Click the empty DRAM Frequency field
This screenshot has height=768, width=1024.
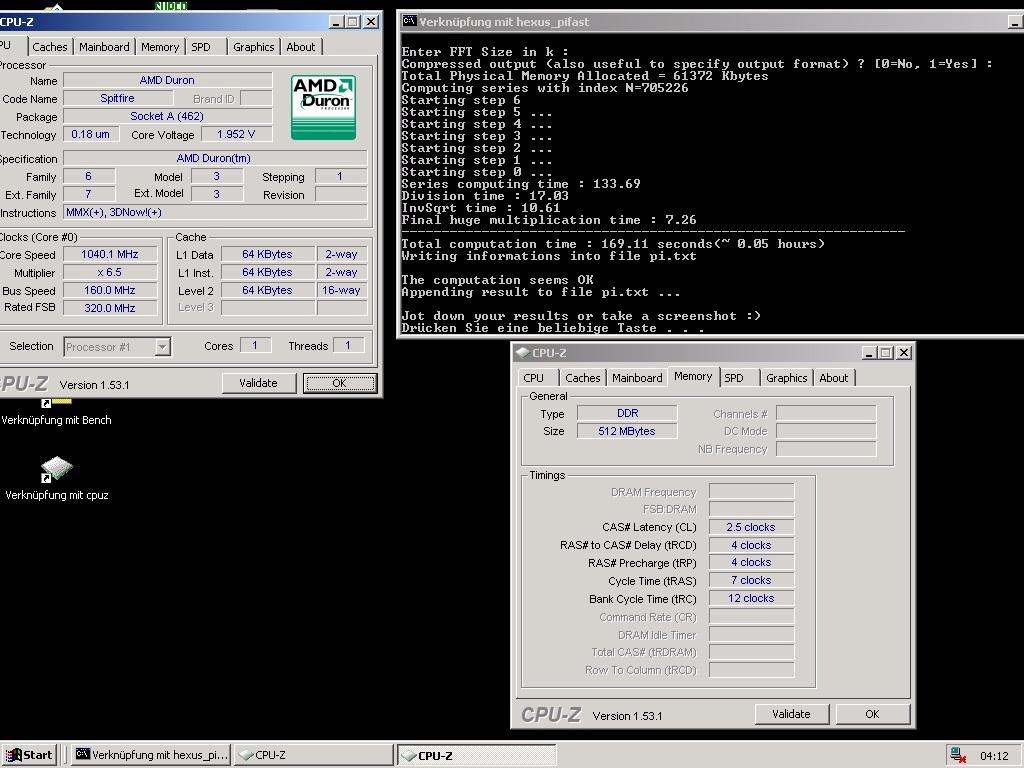[x=751, y=492]
